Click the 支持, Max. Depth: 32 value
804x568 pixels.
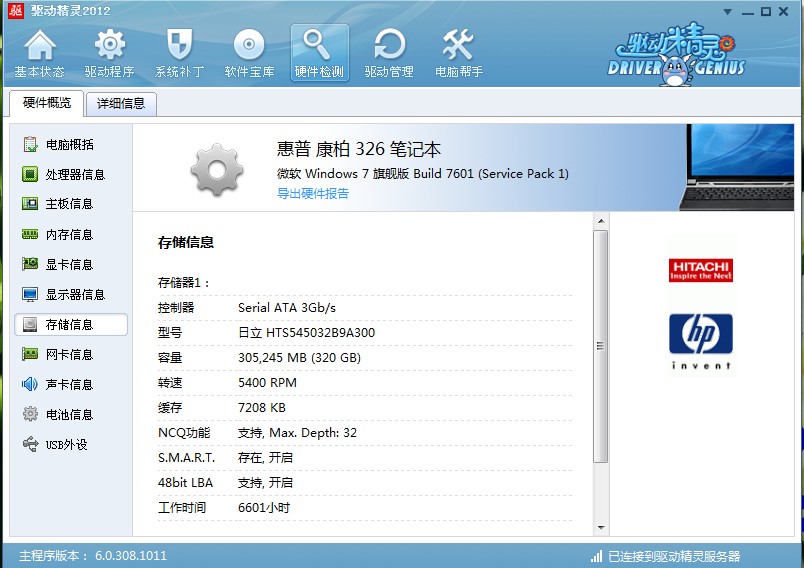pos(297,433)
